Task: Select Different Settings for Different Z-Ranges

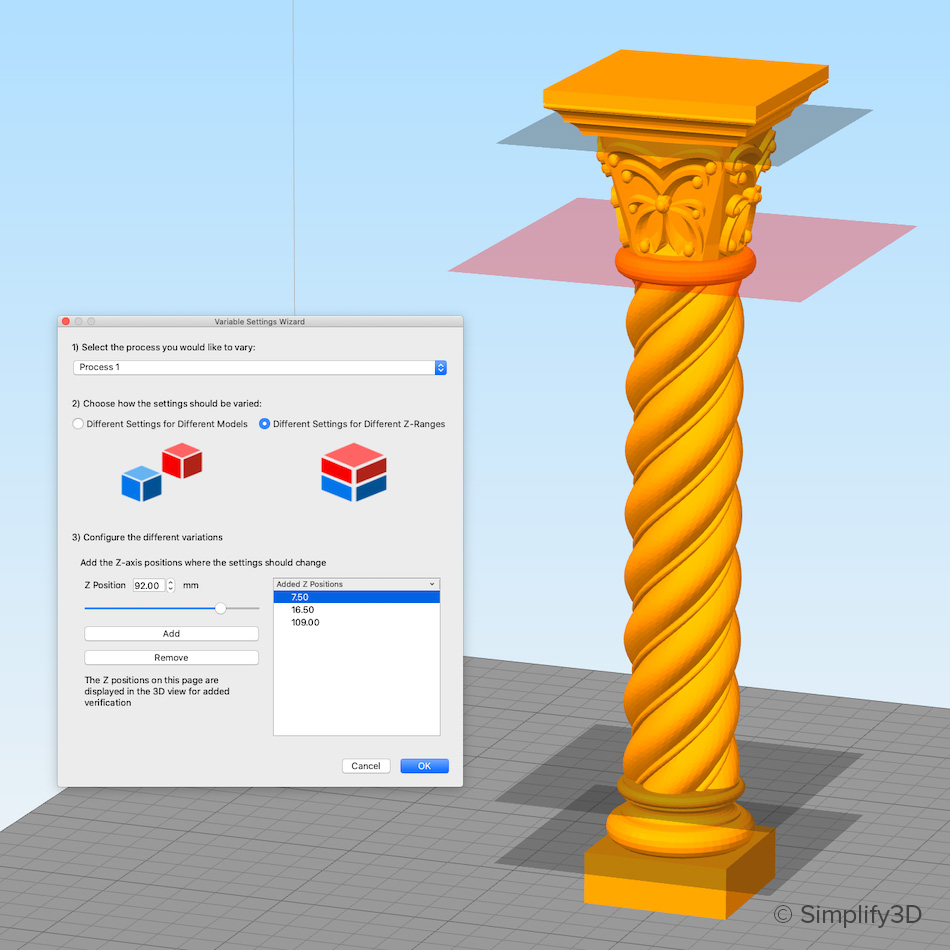Action: 262,423
